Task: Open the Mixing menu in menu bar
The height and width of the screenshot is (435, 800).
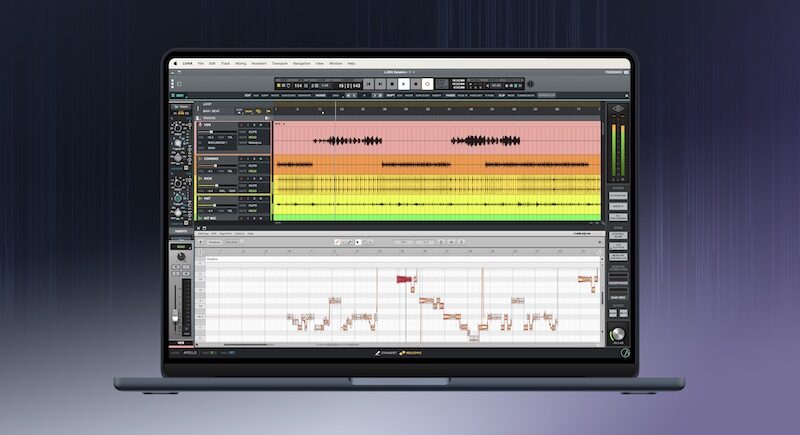Action: point(241,62)
